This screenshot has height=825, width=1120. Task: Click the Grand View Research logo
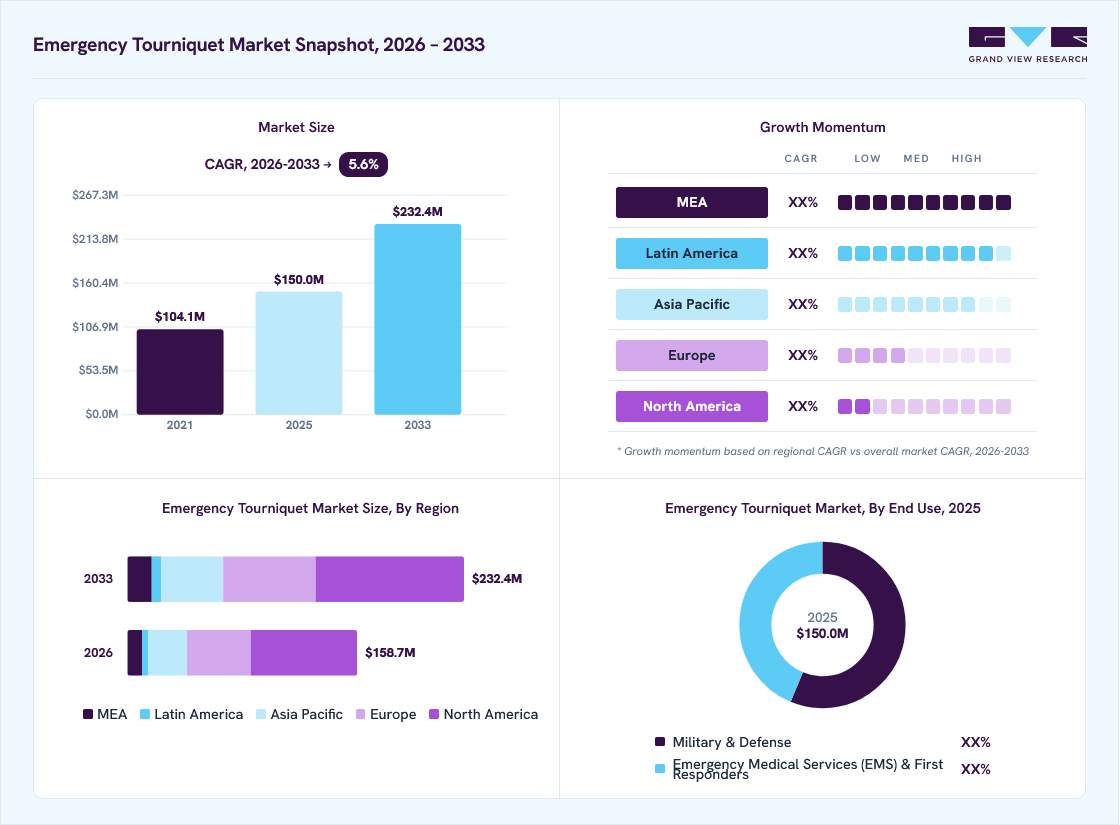pos(1028,45)
